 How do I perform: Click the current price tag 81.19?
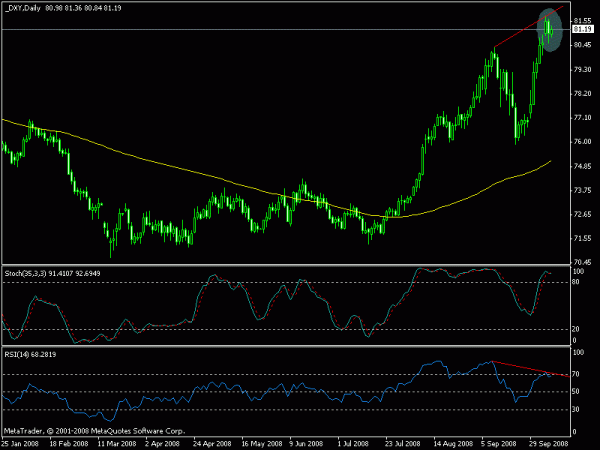(x=583, y=29)
